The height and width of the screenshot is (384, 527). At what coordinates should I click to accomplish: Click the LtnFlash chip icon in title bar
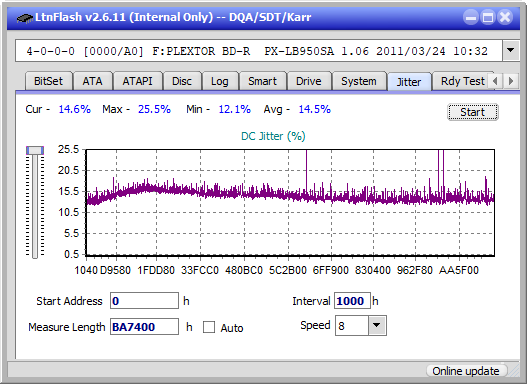pos(25,17)
